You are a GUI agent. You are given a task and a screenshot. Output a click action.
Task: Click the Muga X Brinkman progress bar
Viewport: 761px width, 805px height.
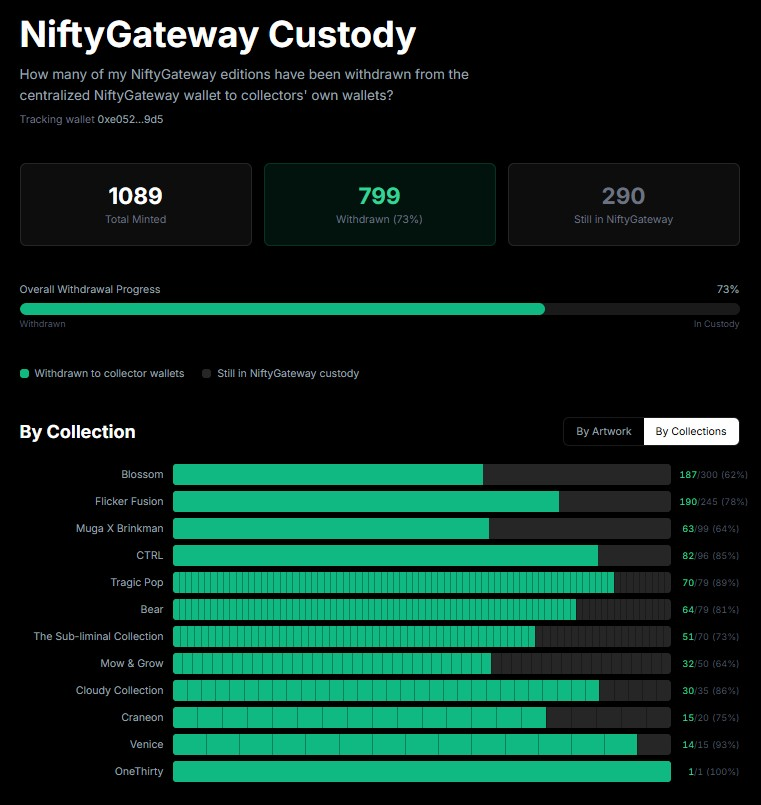coord(422,528)
